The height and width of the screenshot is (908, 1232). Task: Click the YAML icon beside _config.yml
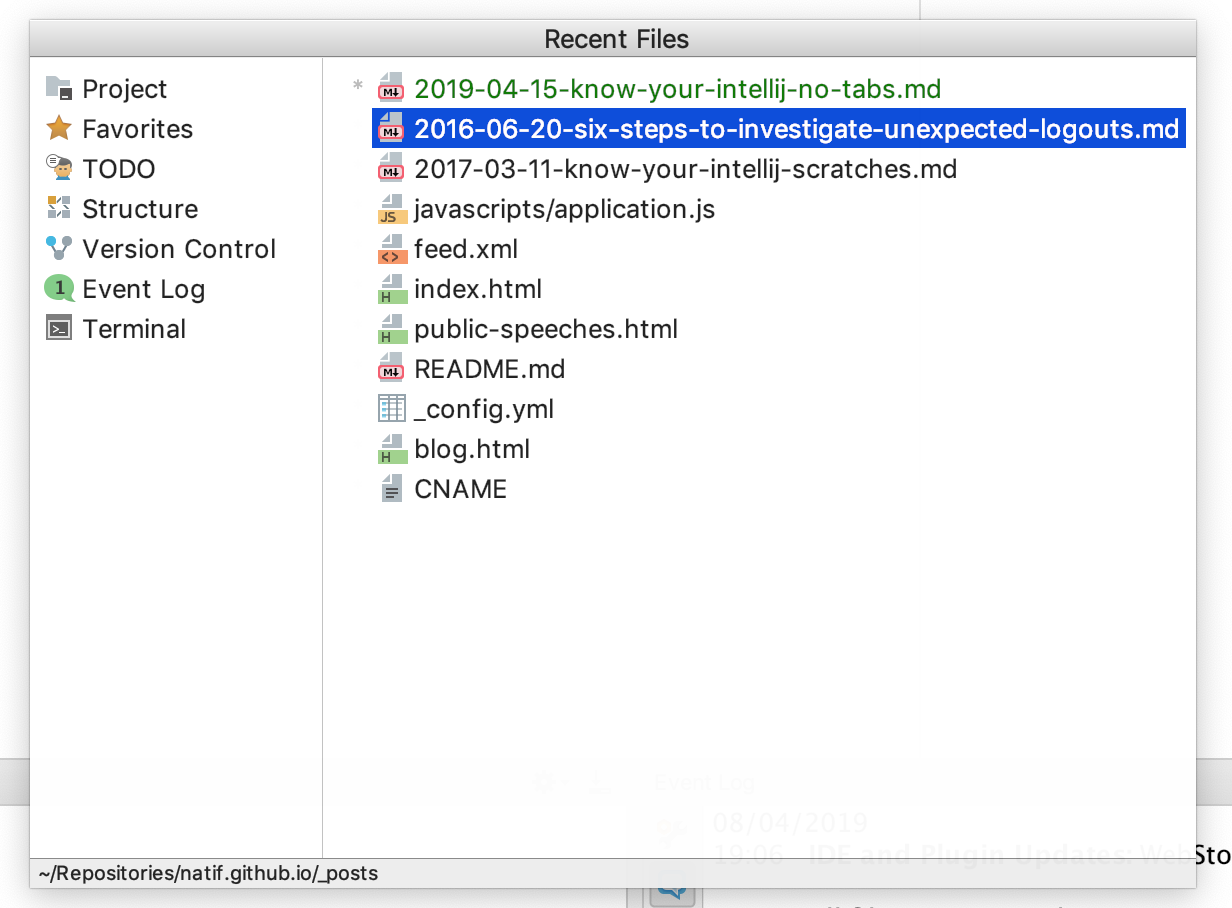point(391,409)
